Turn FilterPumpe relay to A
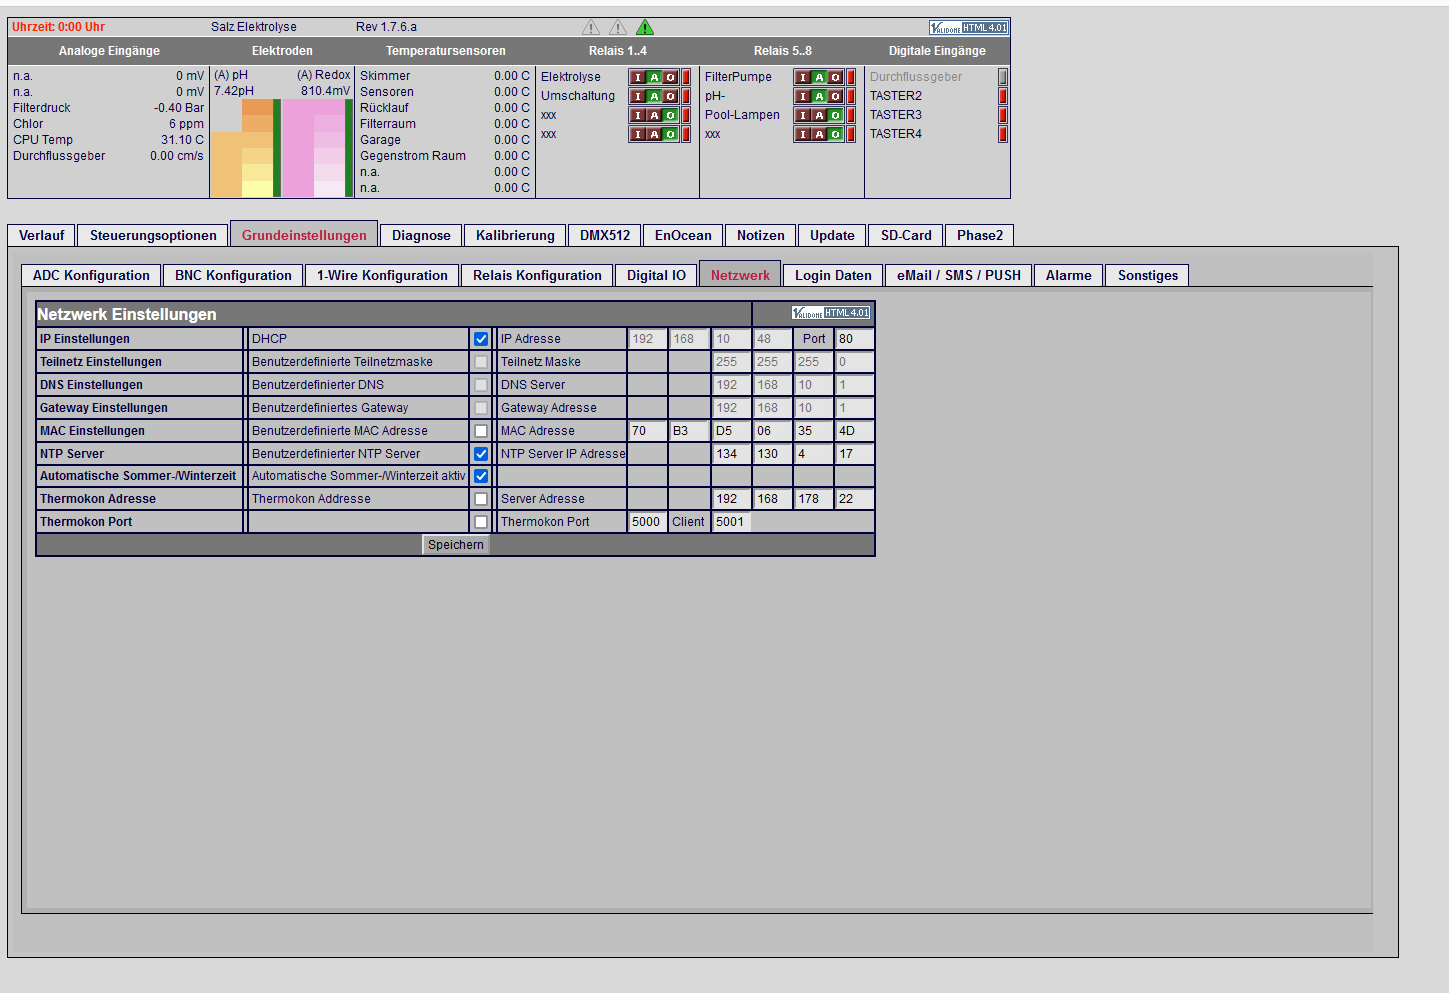1449x993 pixels. (819, 77)
